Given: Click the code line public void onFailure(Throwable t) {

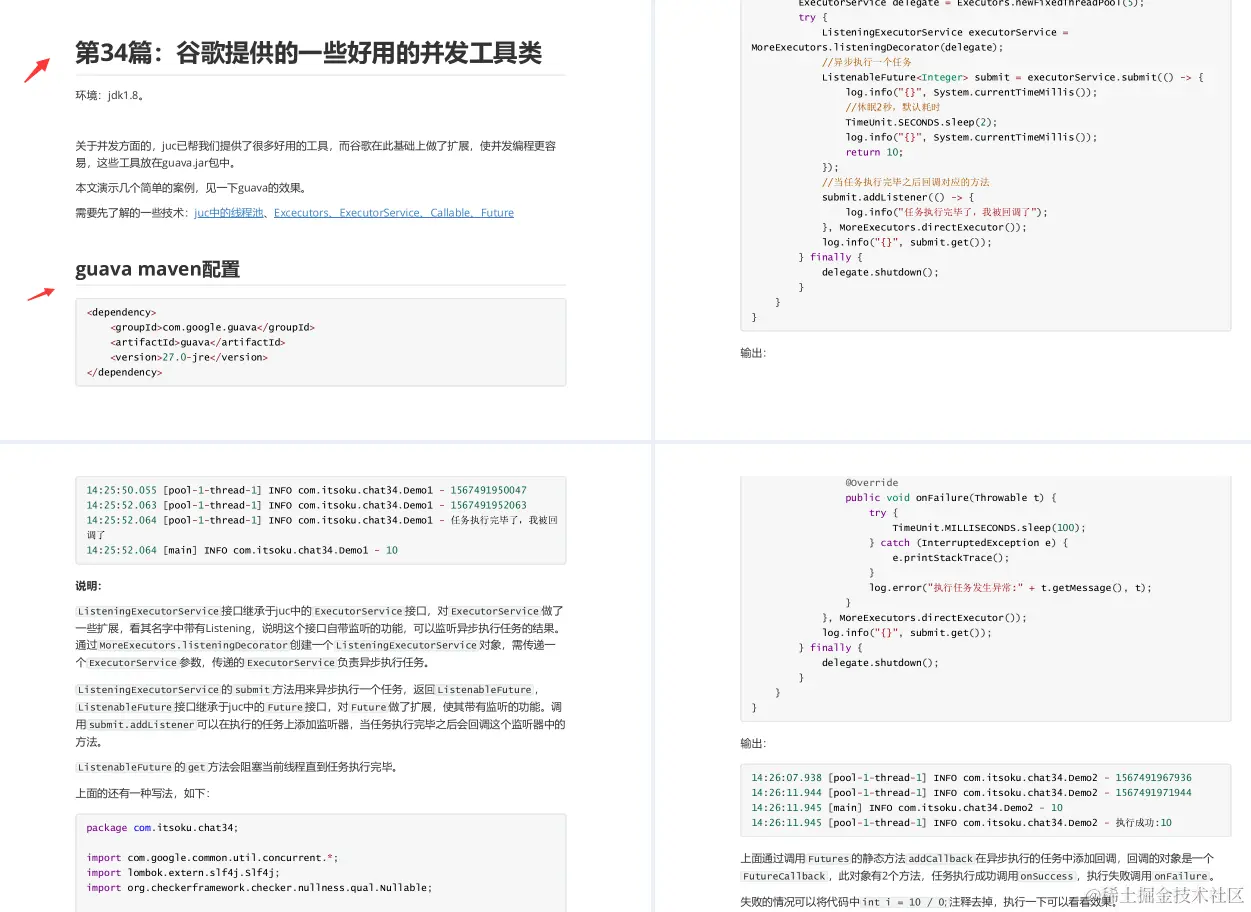Looking at the screenshot, I should [x=951, y=498].
